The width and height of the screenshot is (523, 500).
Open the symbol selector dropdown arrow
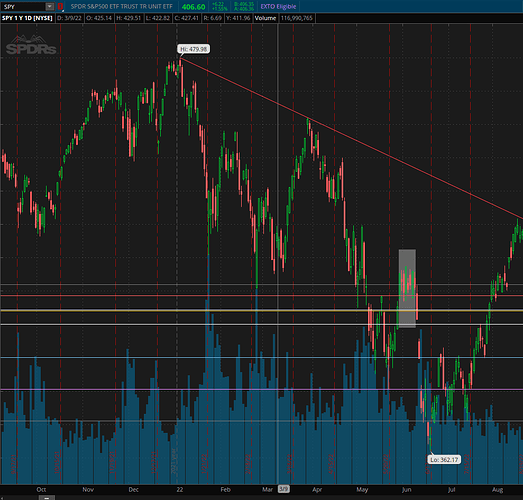(50, 6)
